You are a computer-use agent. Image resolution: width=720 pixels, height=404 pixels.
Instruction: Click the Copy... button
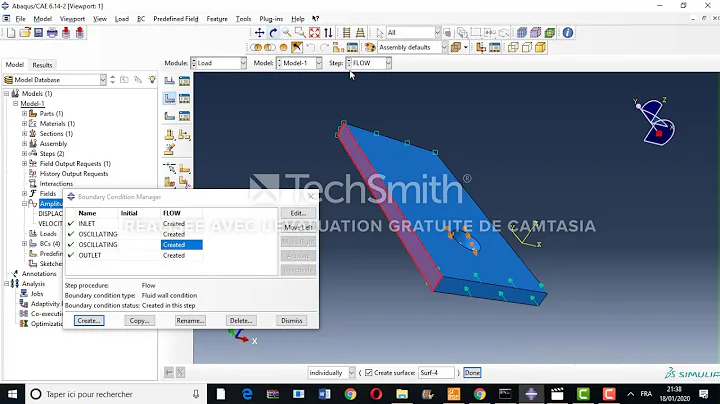pos(140,320)
